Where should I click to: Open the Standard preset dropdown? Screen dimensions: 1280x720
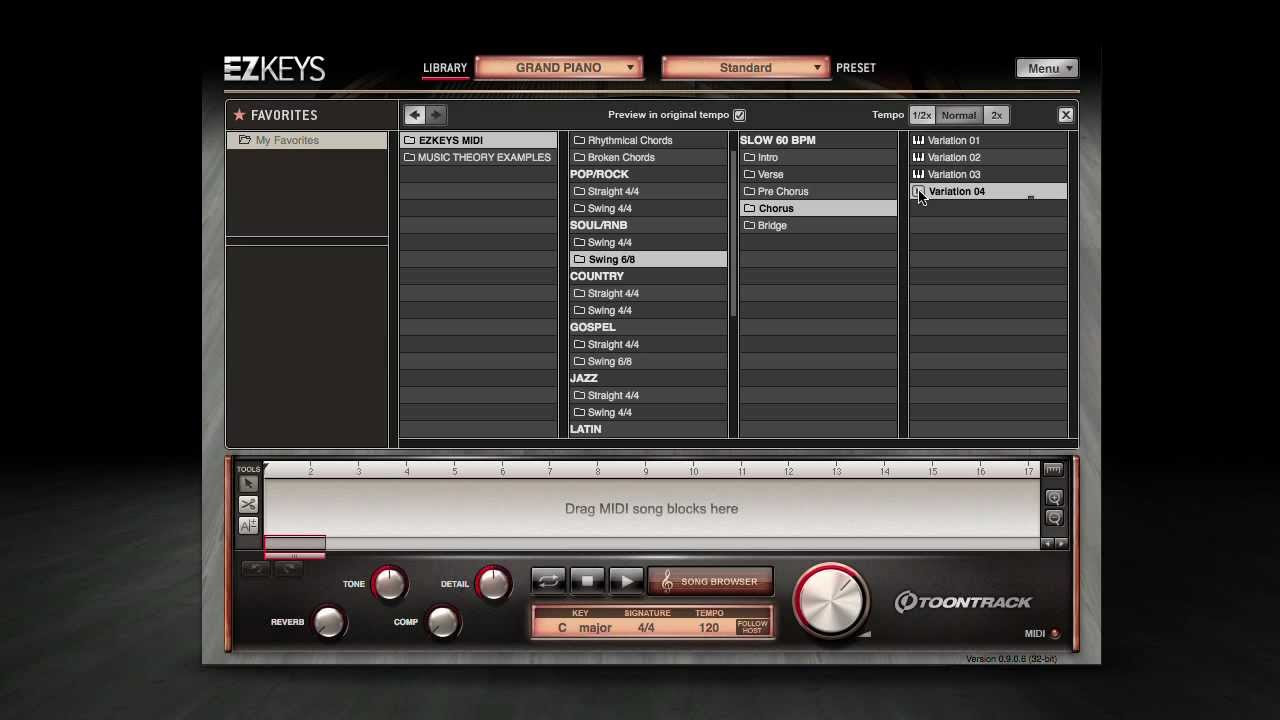point(745,68)
